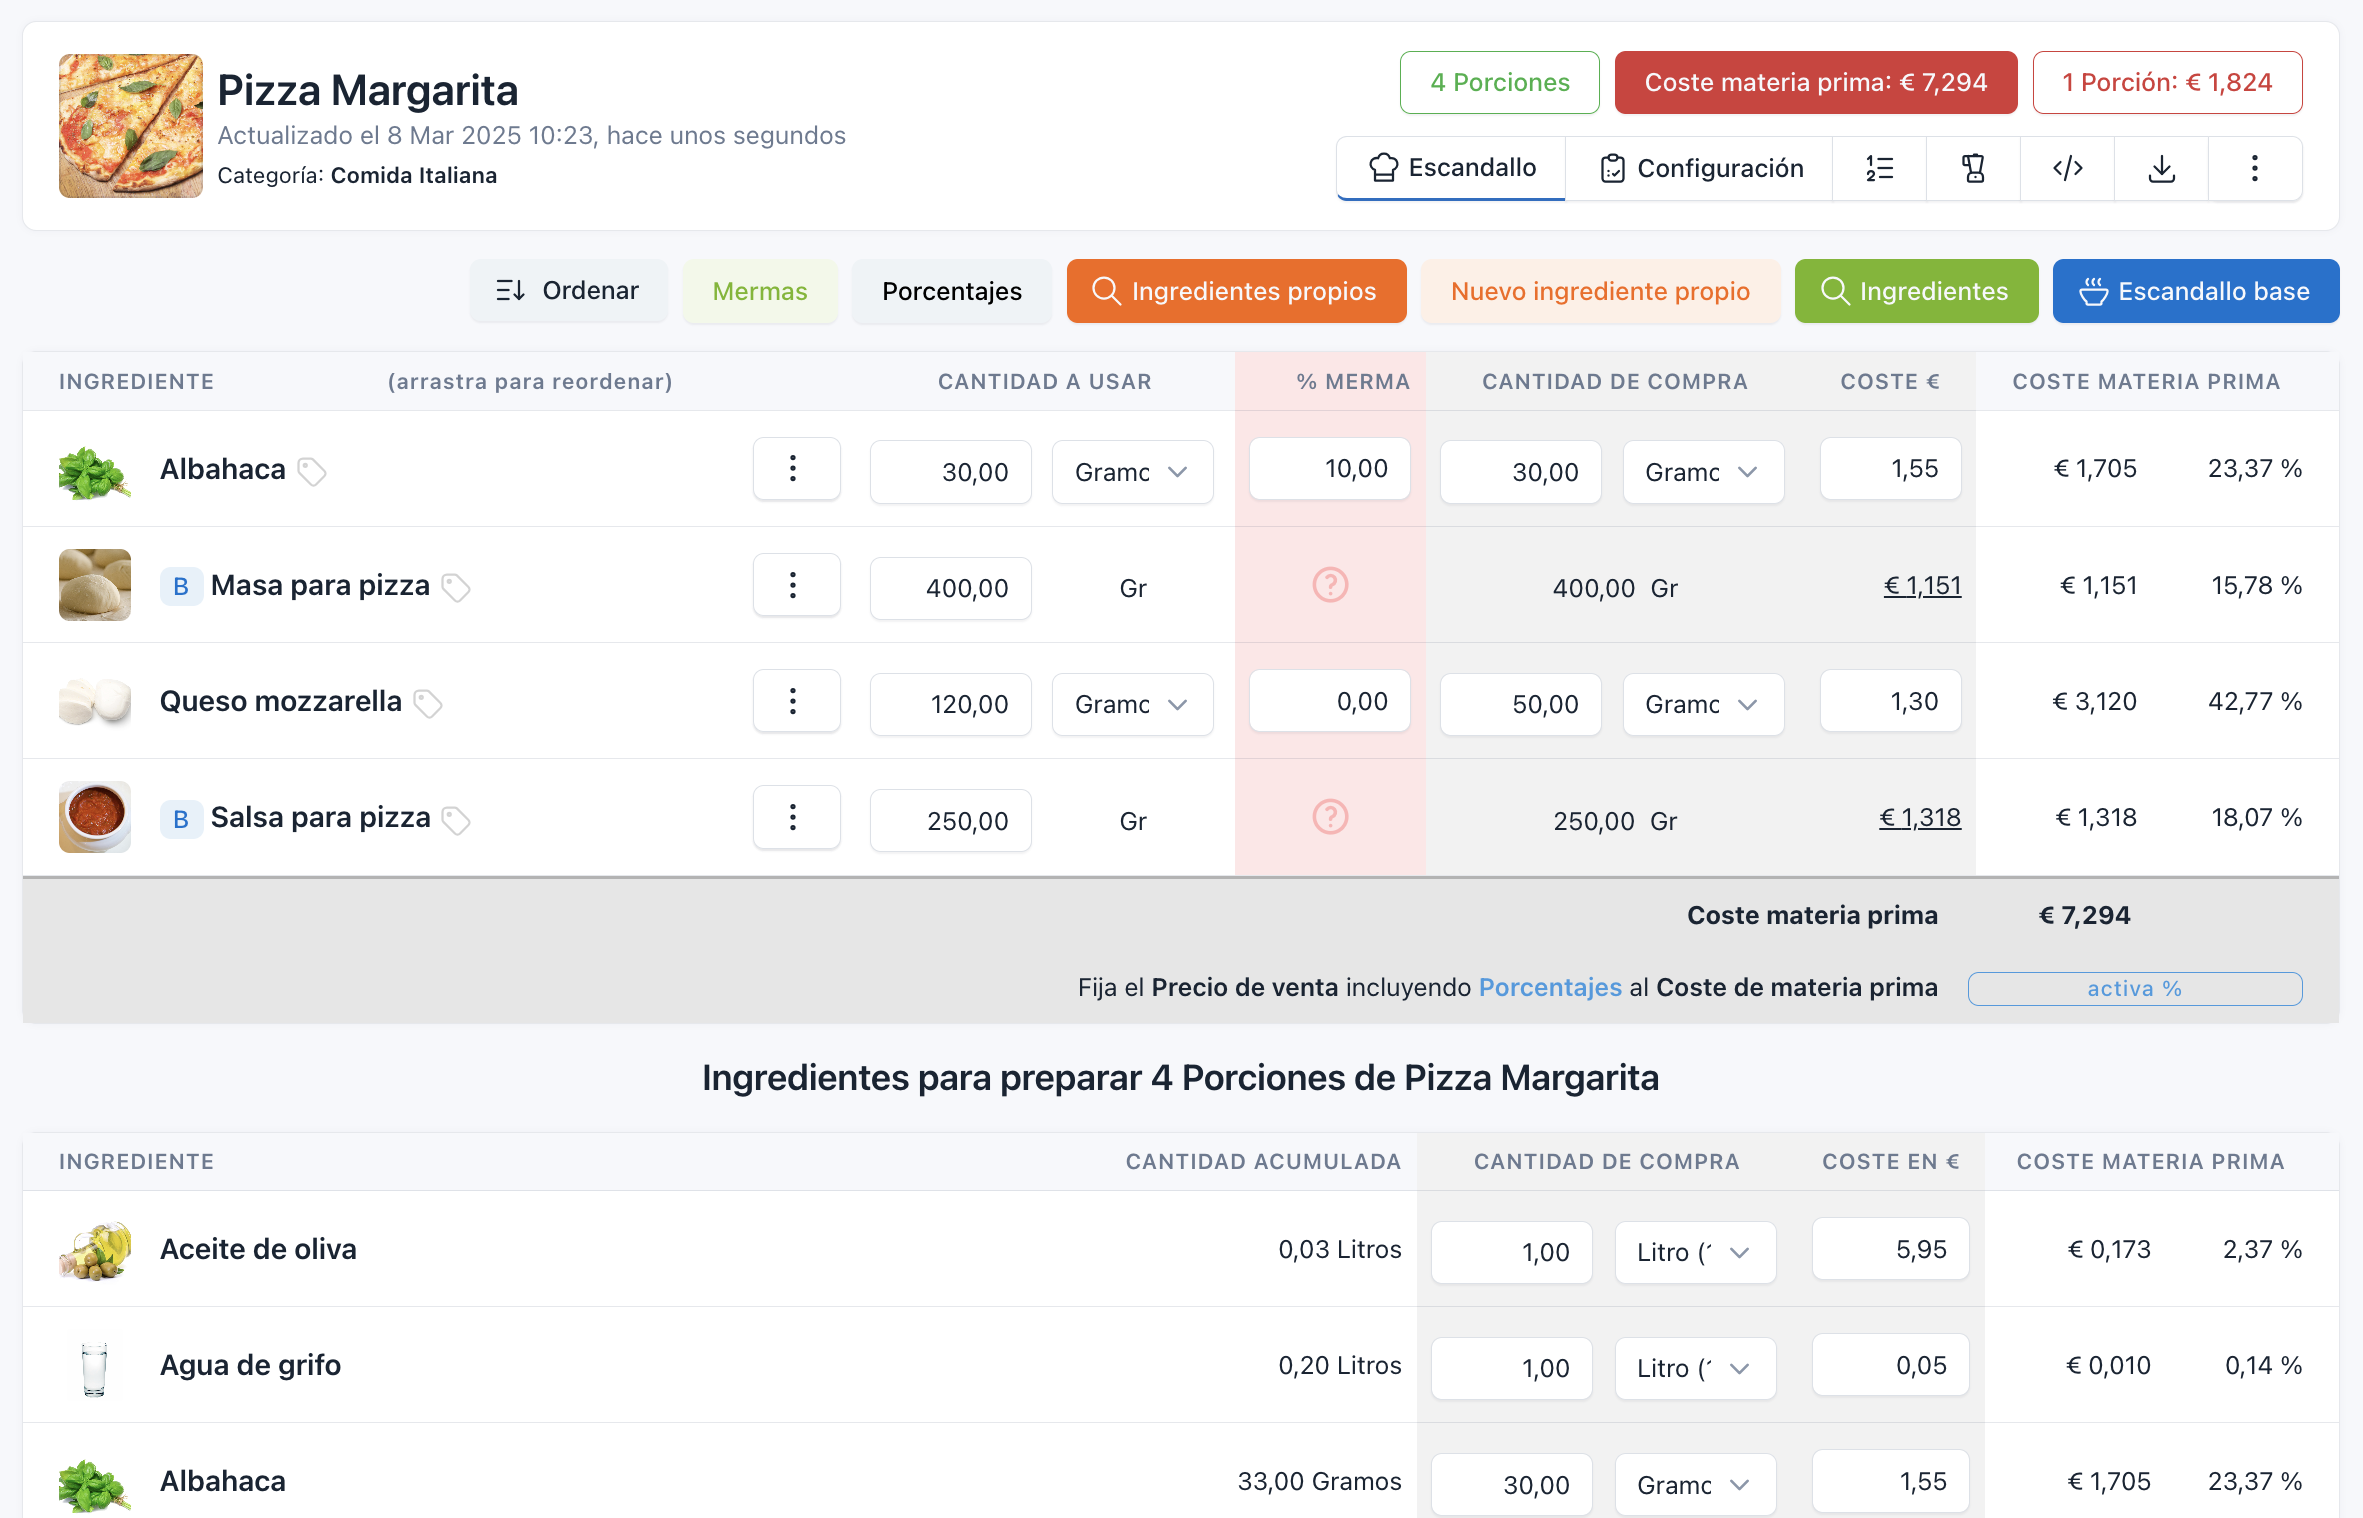Open Aceite de oliva Litro unit dropdown

pos(1696,1252)
